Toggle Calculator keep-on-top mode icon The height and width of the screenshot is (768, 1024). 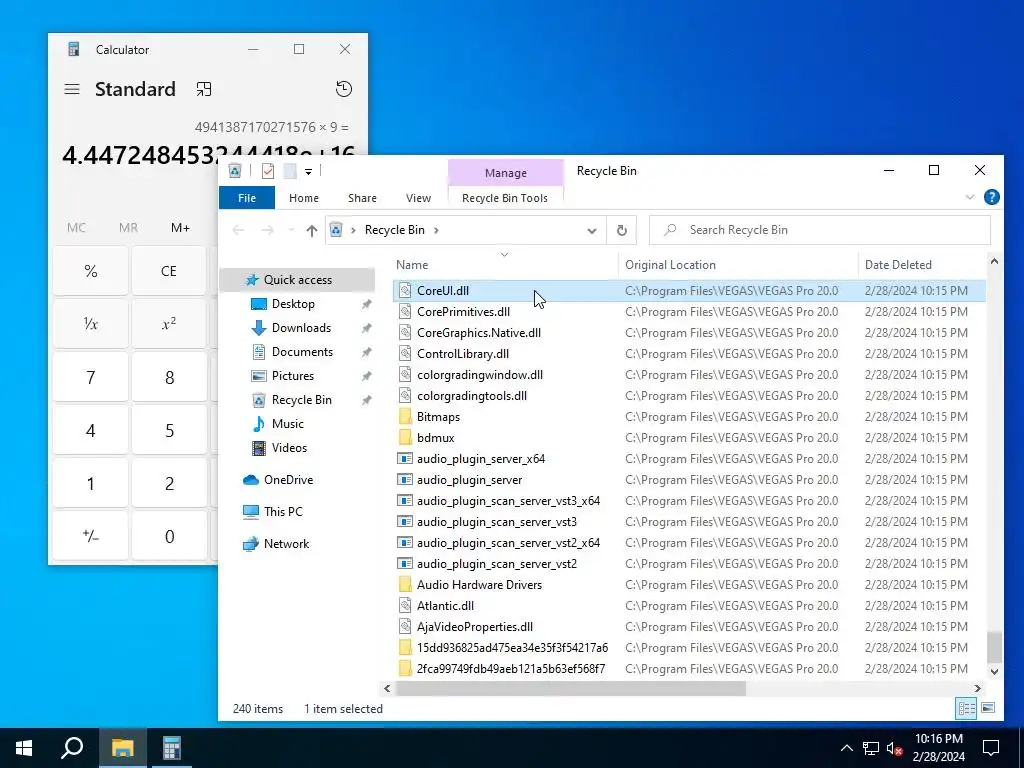click(x=204, y=89)
